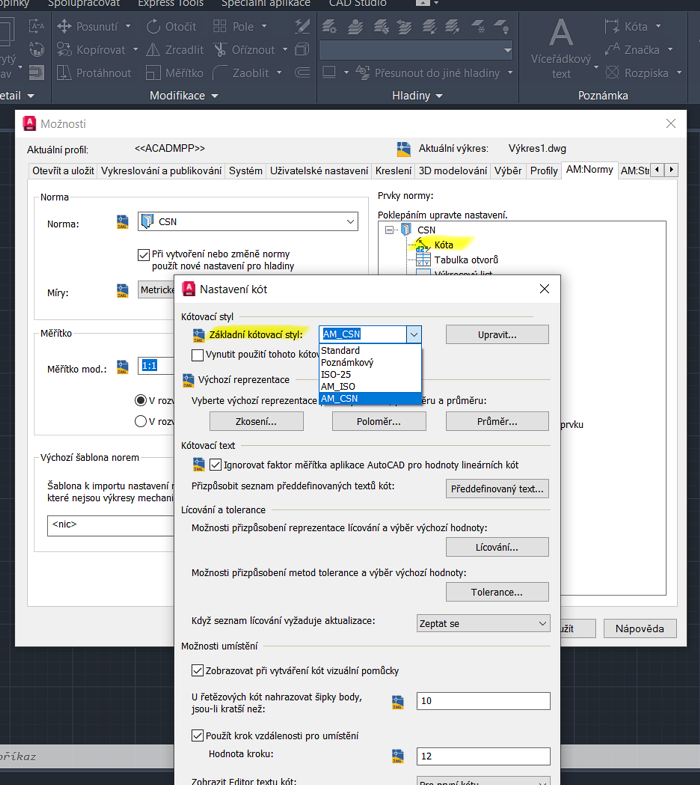Collapse the CSN tree node
700x785 pixels.
[389, 230]
